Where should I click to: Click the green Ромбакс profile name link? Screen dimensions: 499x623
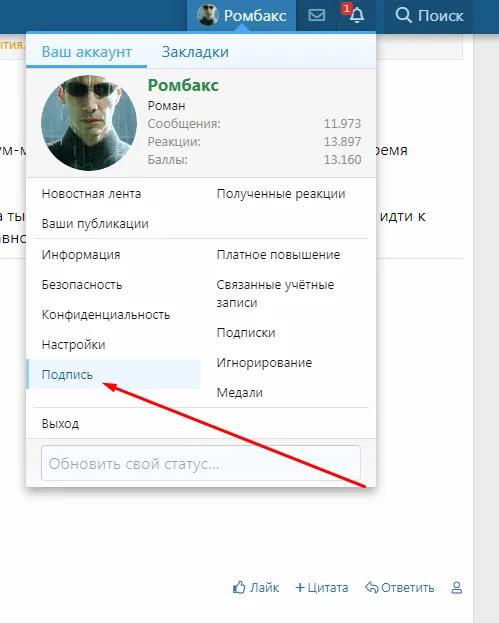pos(183,85)
